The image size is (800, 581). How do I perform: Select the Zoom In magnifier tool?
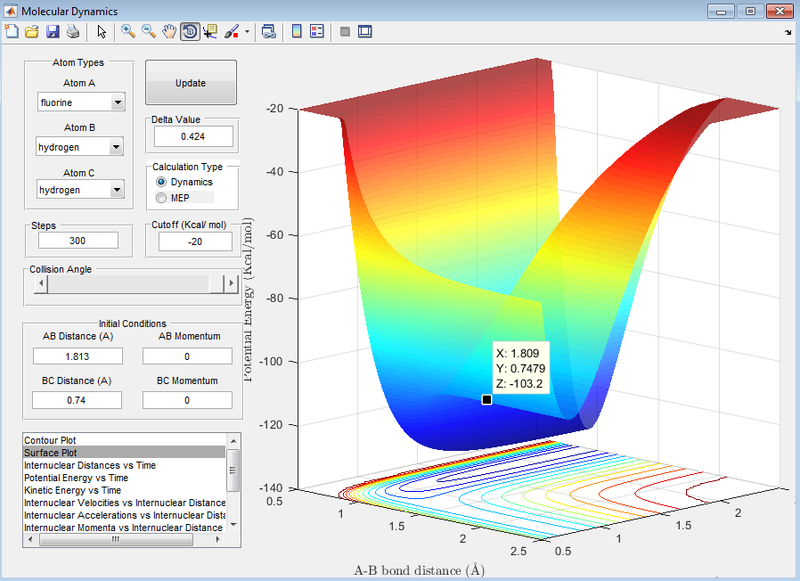click(x=128, y=32)
